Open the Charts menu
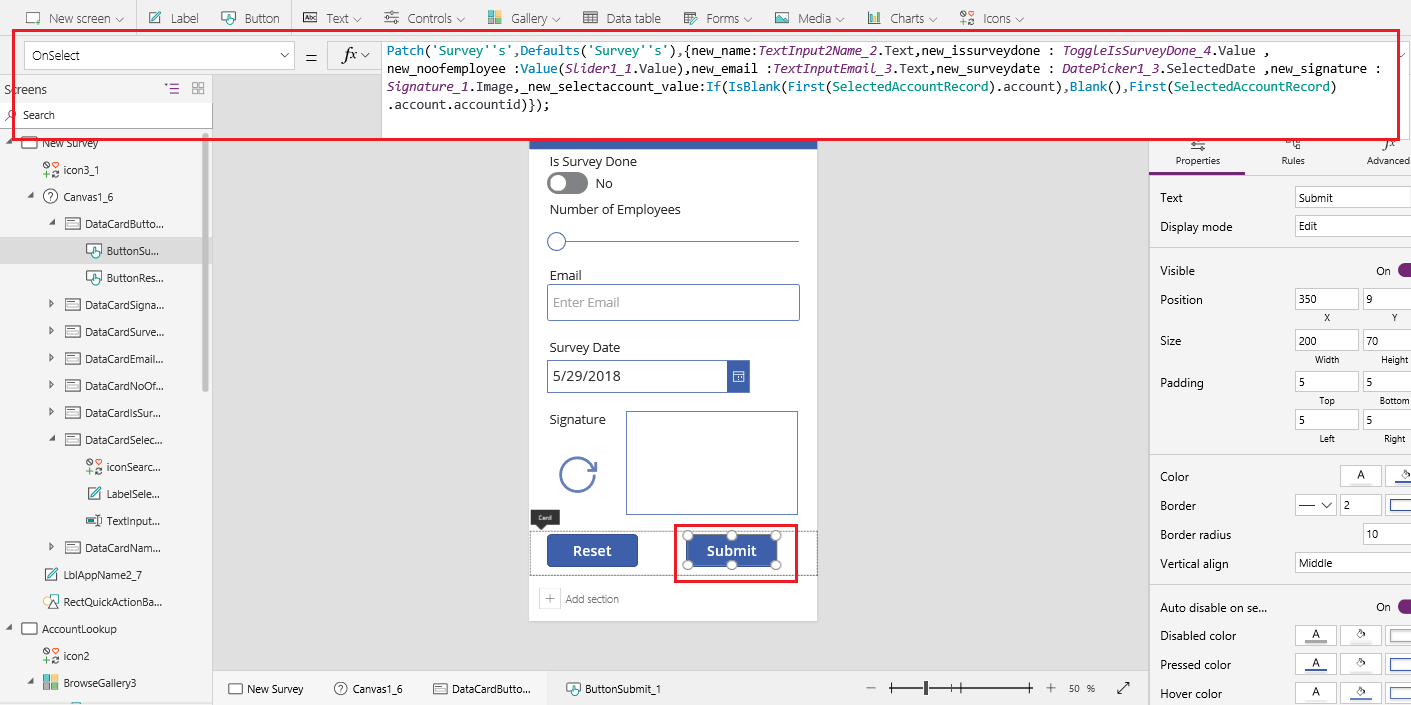This screenshot has width=1411, height=705. 901,17
